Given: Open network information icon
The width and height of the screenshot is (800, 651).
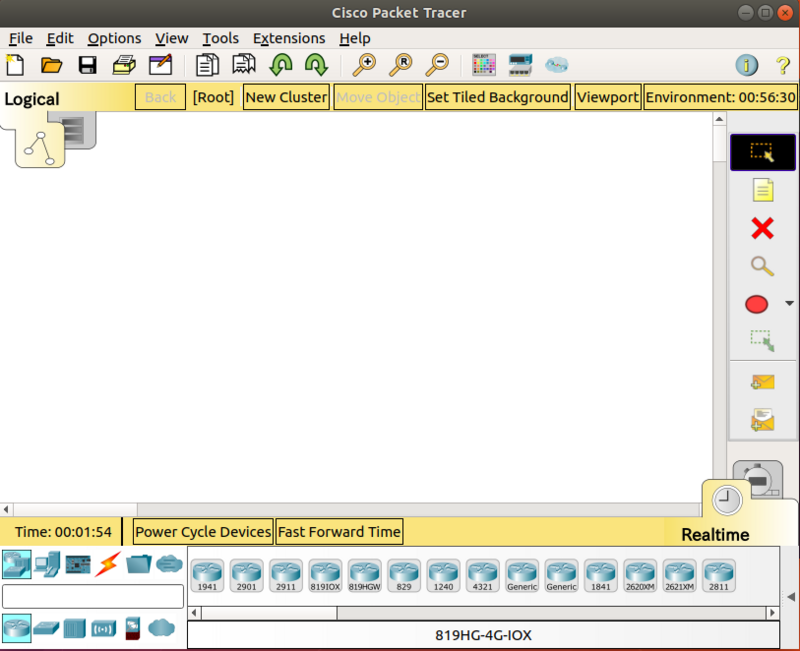Looking at the screenshot, I should pyautogui.click(x=746, y=65).
